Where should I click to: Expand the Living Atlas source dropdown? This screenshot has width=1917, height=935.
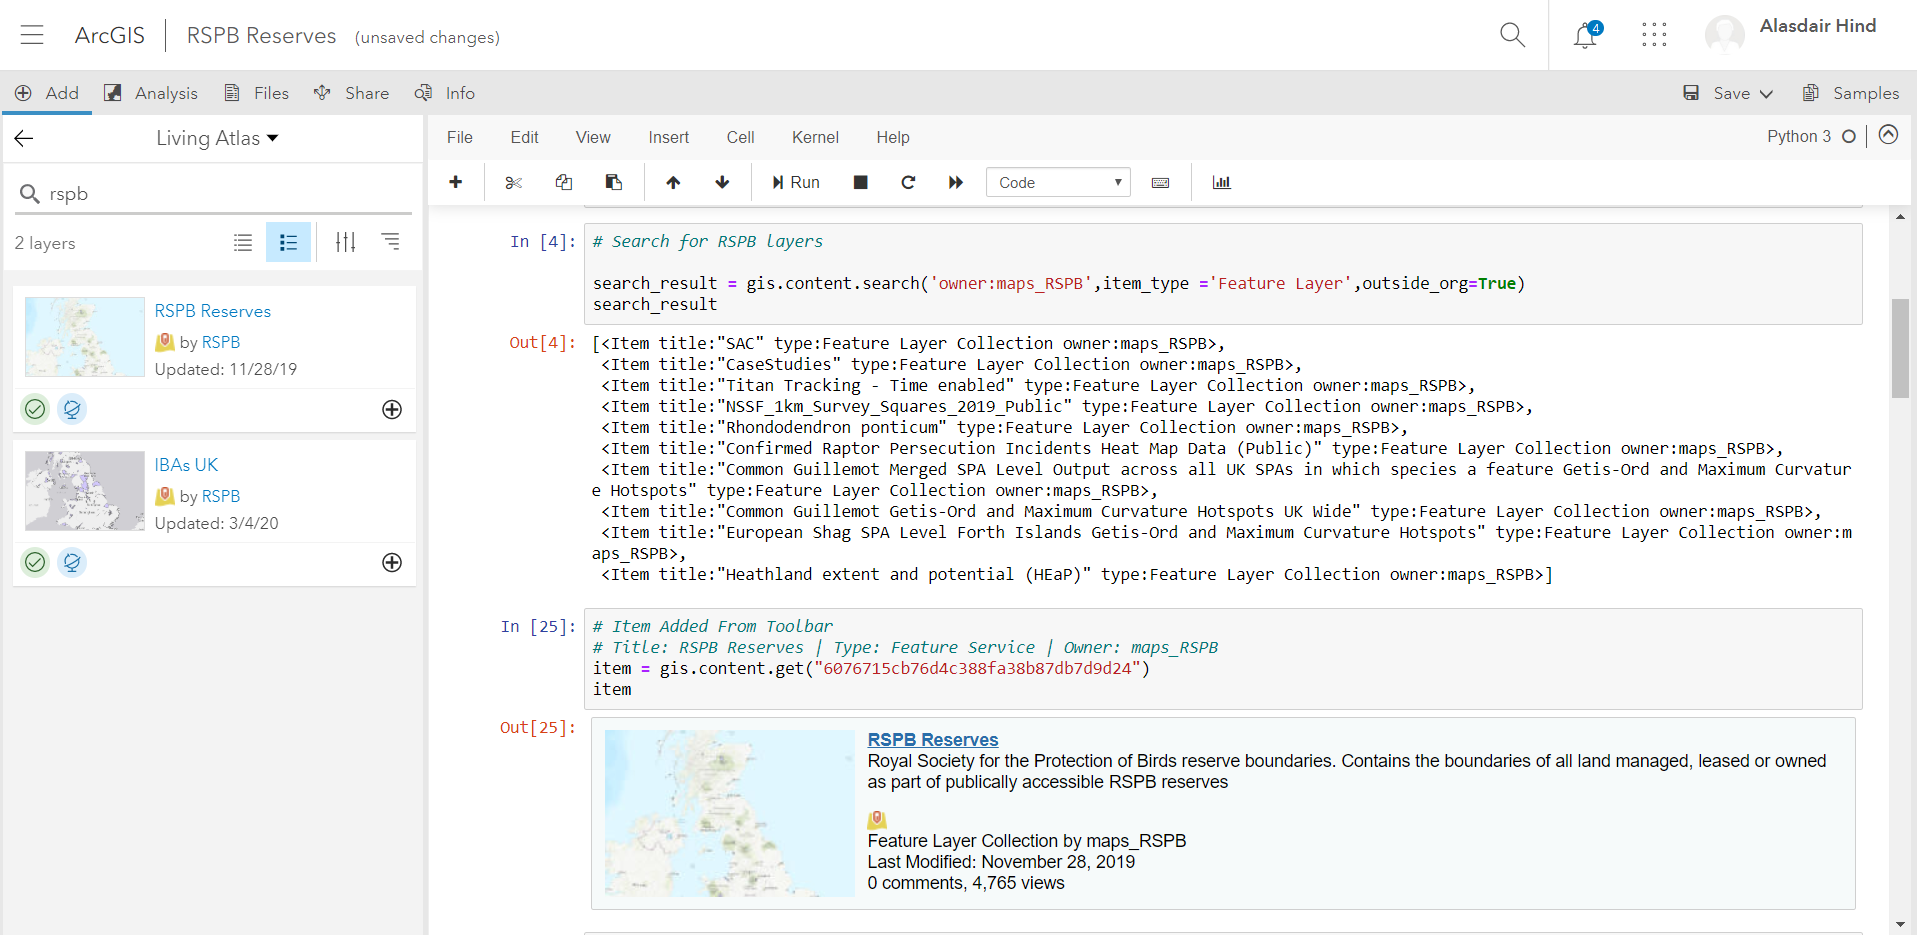click(x=217, y=138)
